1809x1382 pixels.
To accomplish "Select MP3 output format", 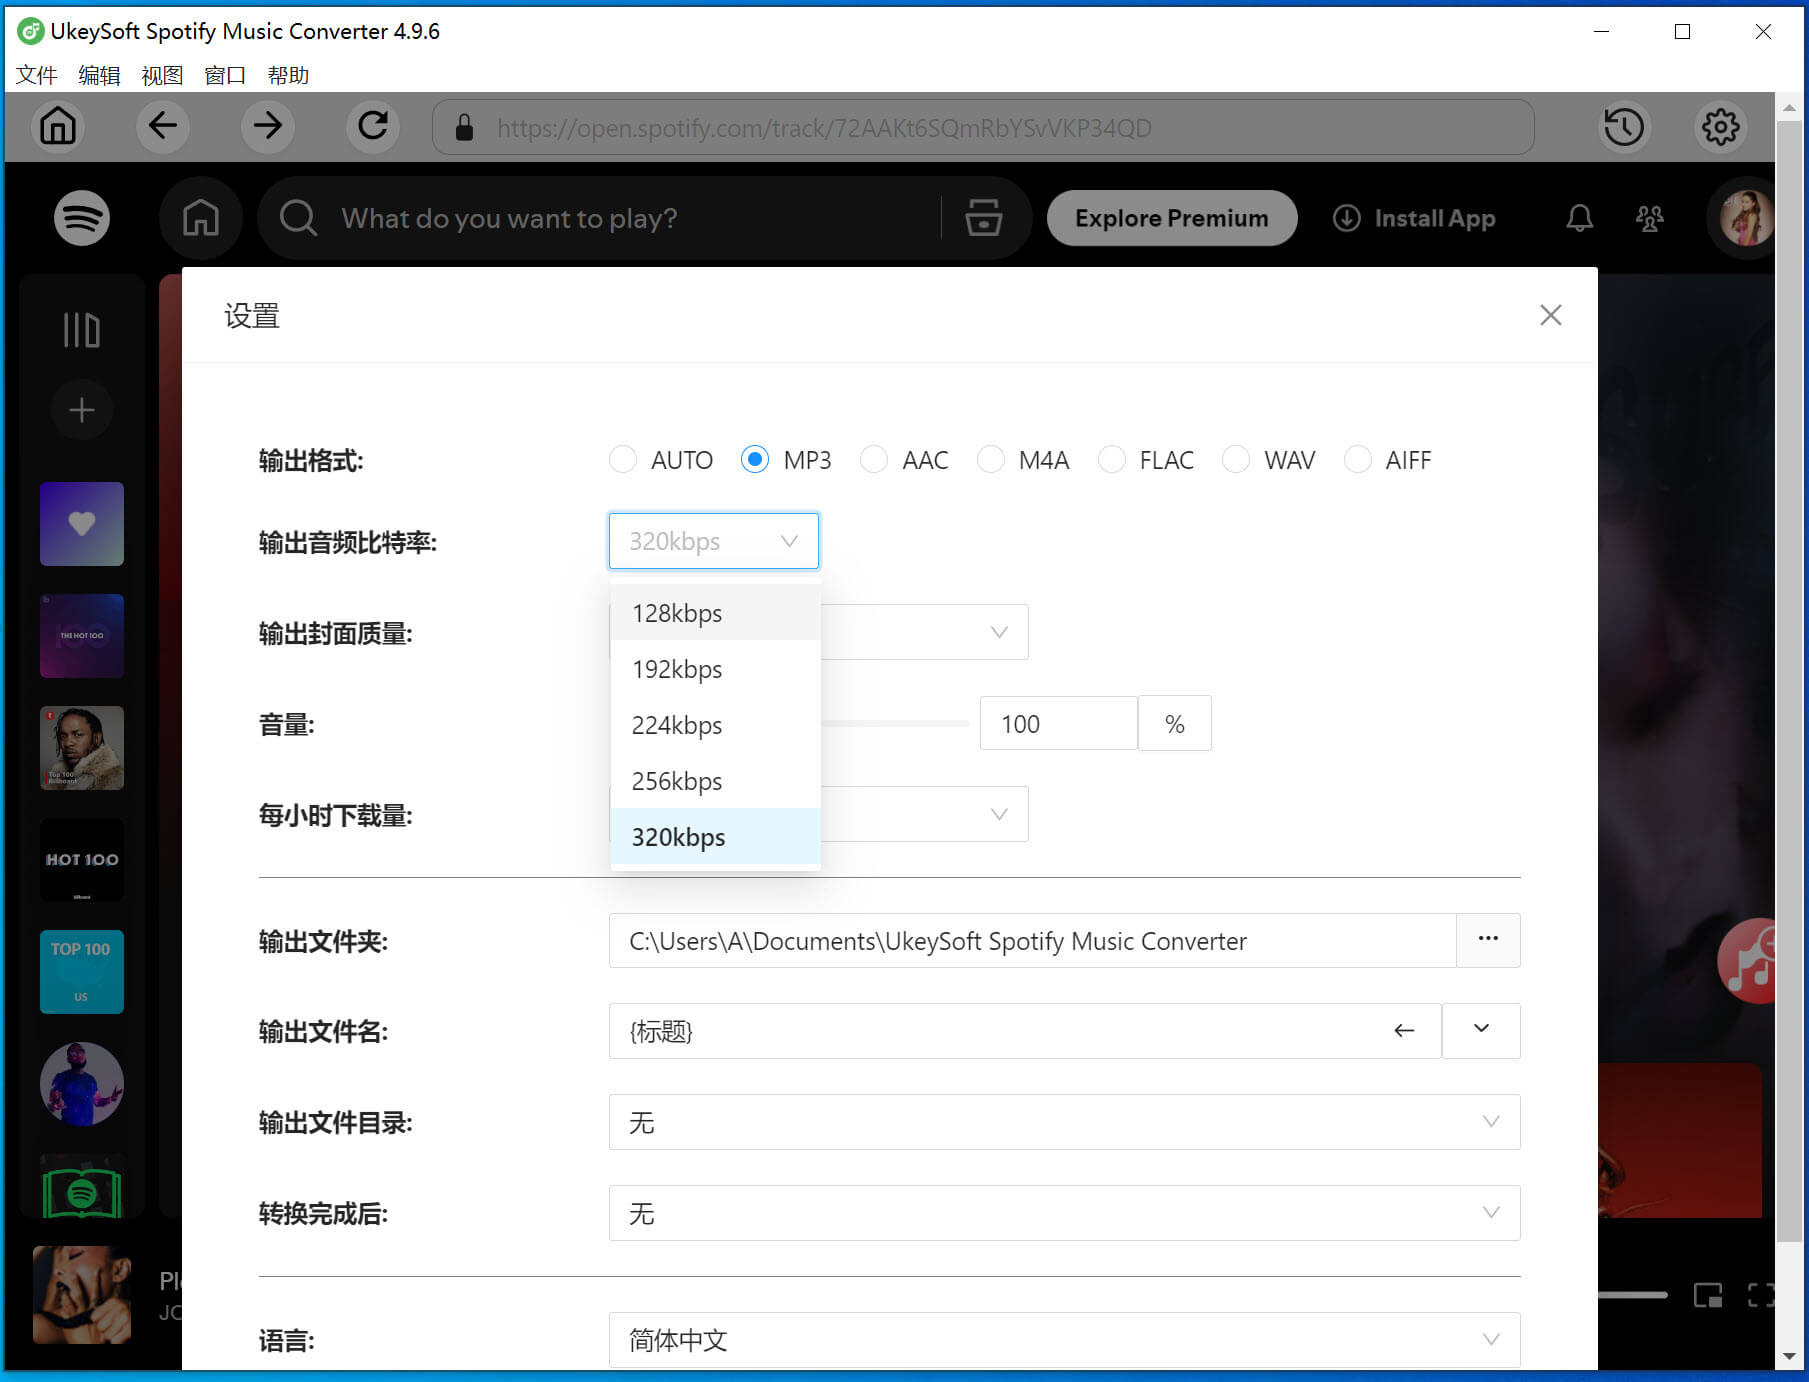I will coord(755,460).
